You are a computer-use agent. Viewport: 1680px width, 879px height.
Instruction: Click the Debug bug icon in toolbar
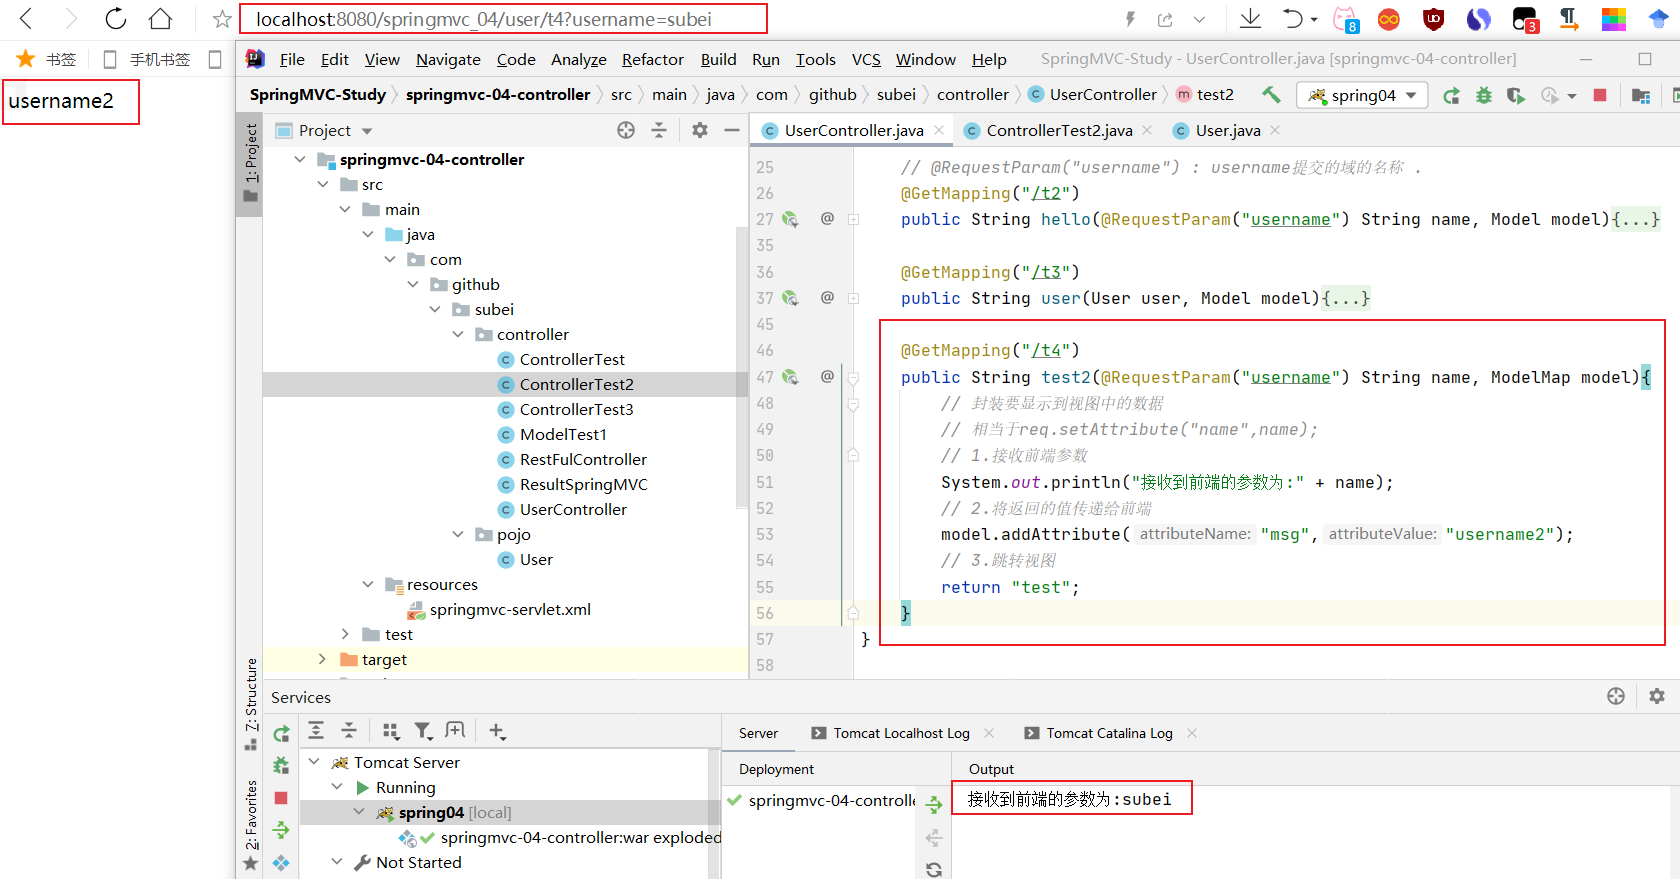pyautogui.click(x=1484, y=95)
